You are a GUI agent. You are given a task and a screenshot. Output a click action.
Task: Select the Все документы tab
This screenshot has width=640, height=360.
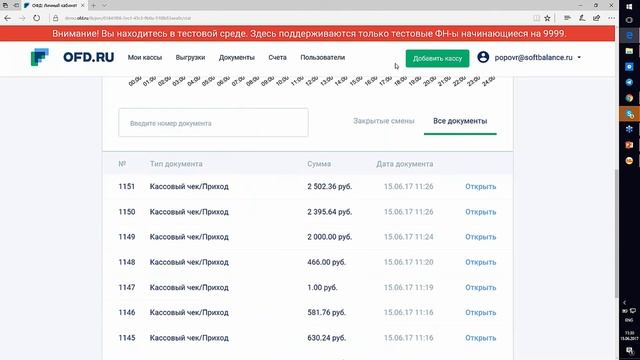coord(460,121)
